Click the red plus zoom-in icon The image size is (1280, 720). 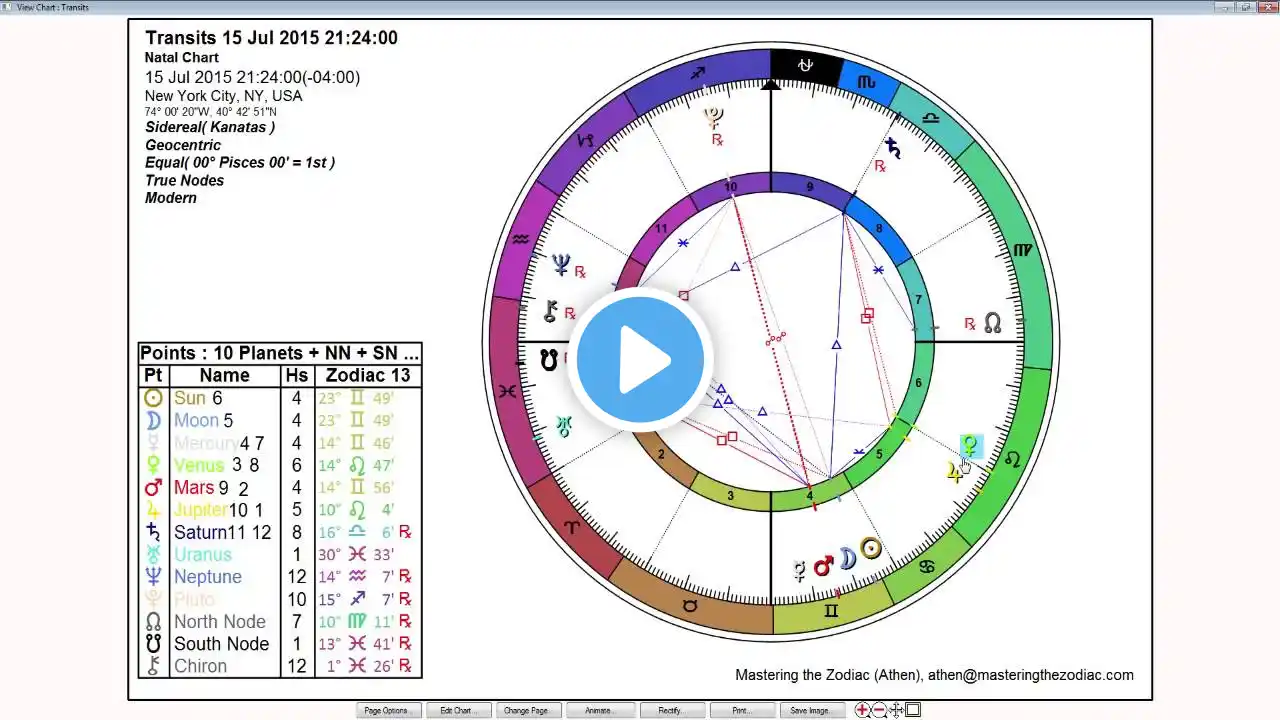pos(862,710)
